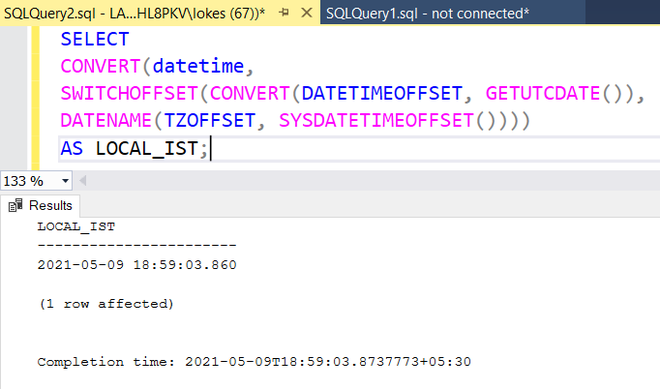Image resolution: width=660 pixels, height=389 pixels.
Task: Switch to SQLQuery1.sql not connected tab
Action: [x=428, y=13]
